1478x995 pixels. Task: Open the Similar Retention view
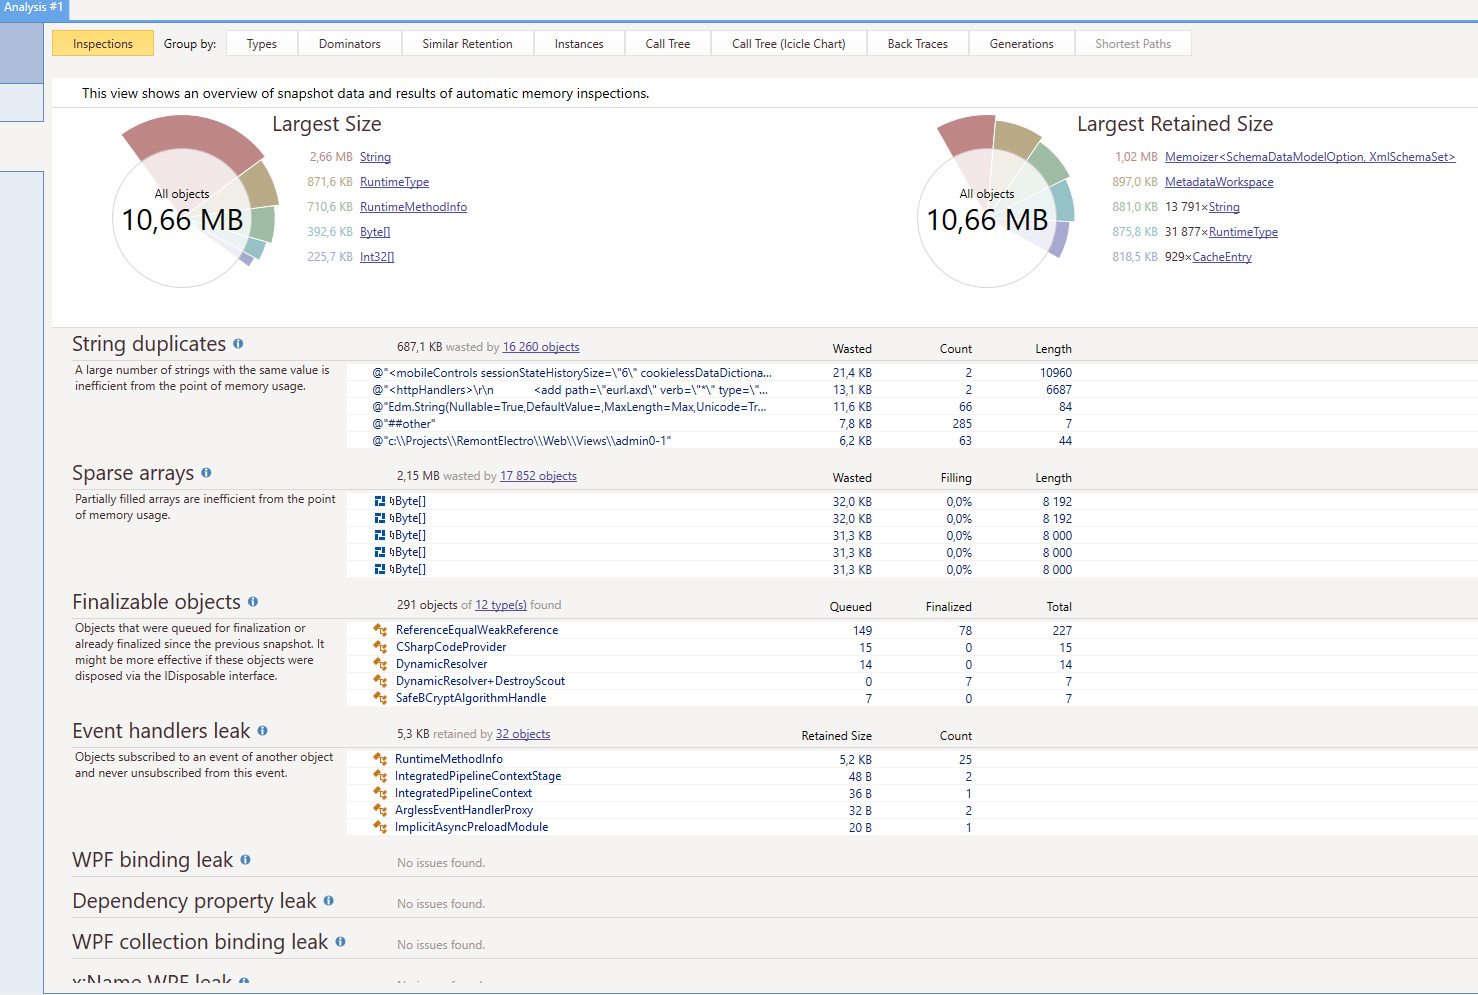click(467, 44)
